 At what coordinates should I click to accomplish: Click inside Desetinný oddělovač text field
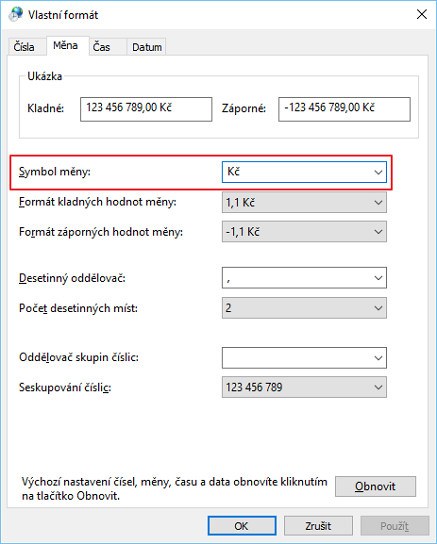tap(297, 278)
